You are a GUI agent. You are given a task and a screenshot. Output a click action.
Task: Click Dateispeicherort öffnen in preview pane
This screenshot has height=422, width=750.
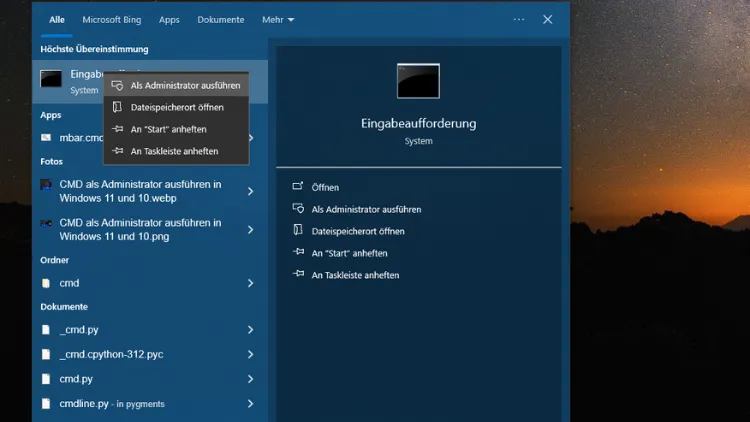358,232
